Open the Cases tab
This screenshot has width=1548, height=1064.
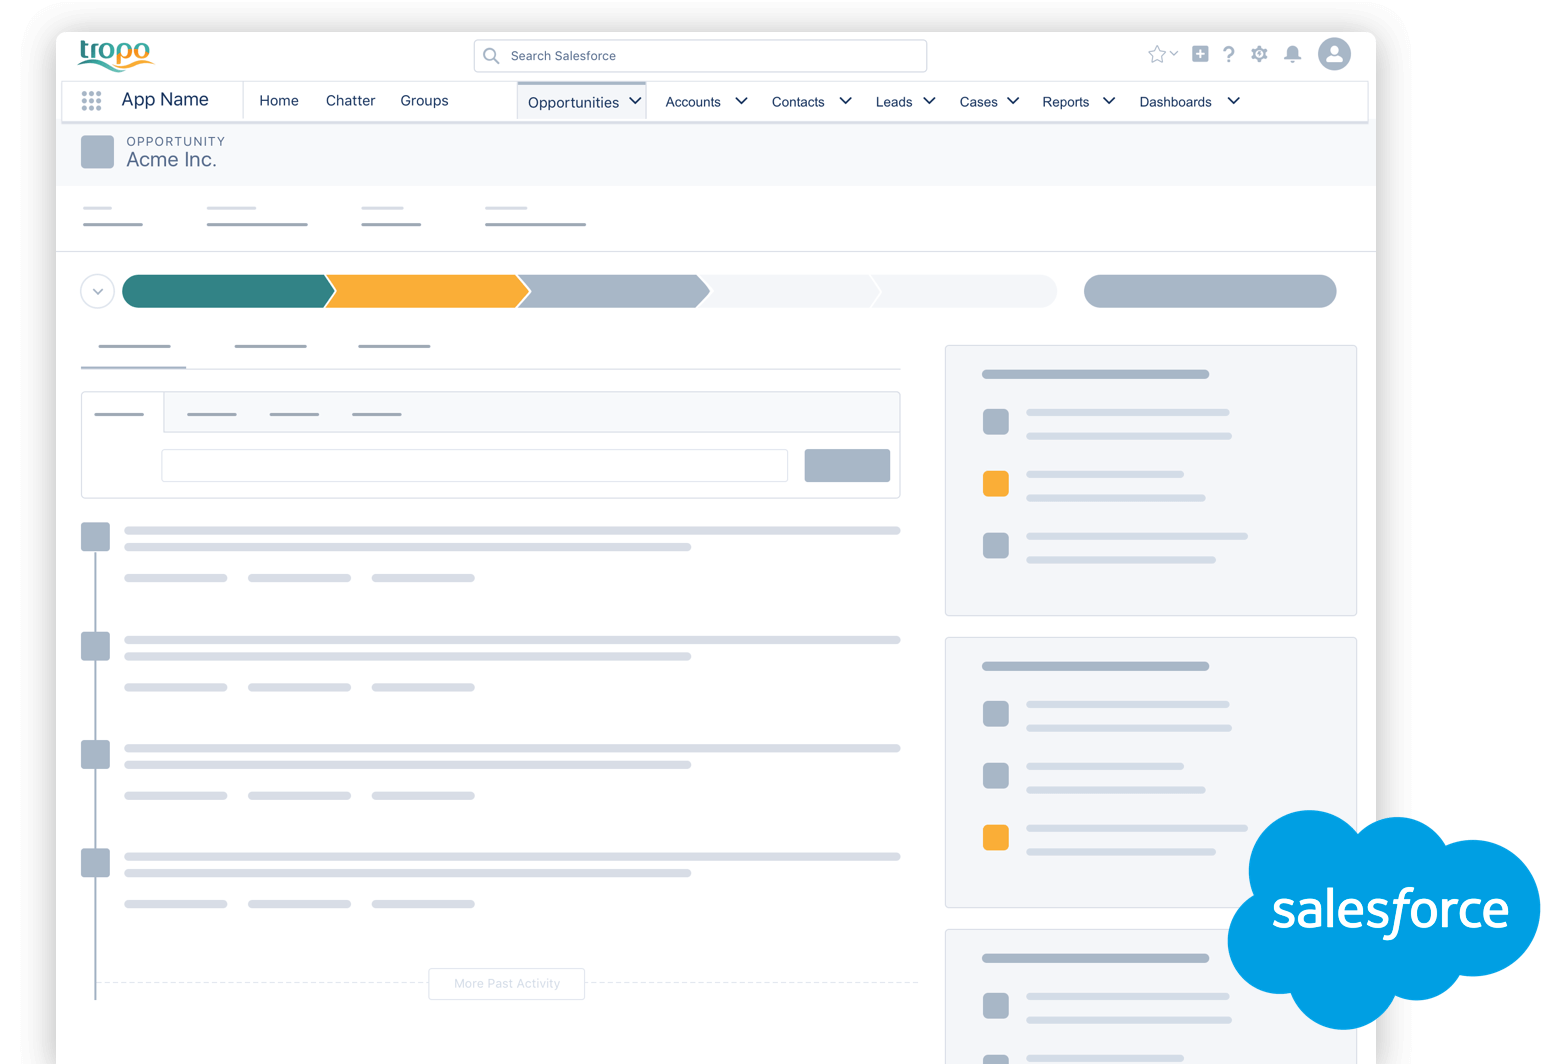tap(978, 102)
